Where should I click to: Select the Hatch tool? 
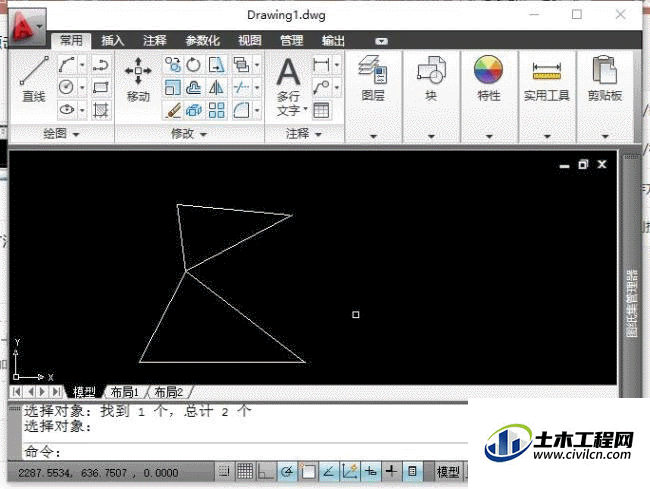(100, 109)
